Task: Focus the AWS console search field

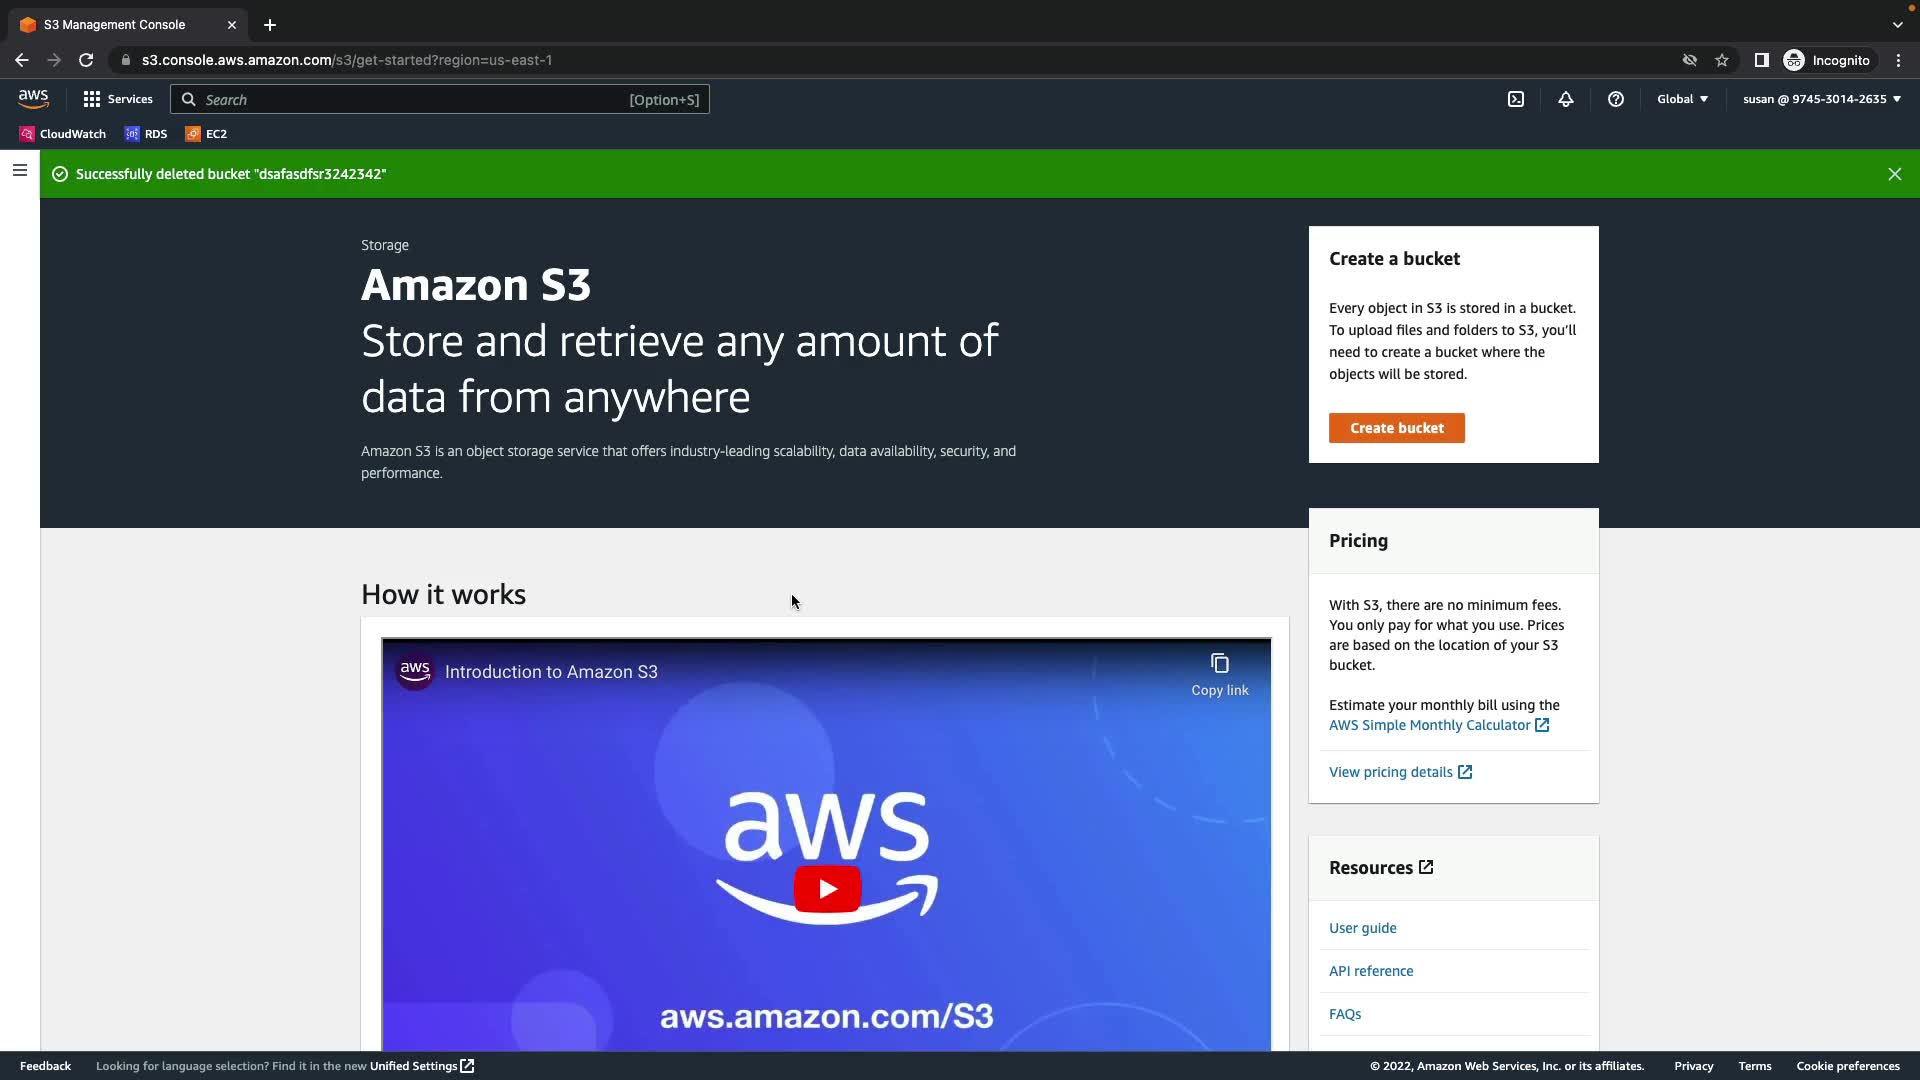Action: (x=440, y=99)
